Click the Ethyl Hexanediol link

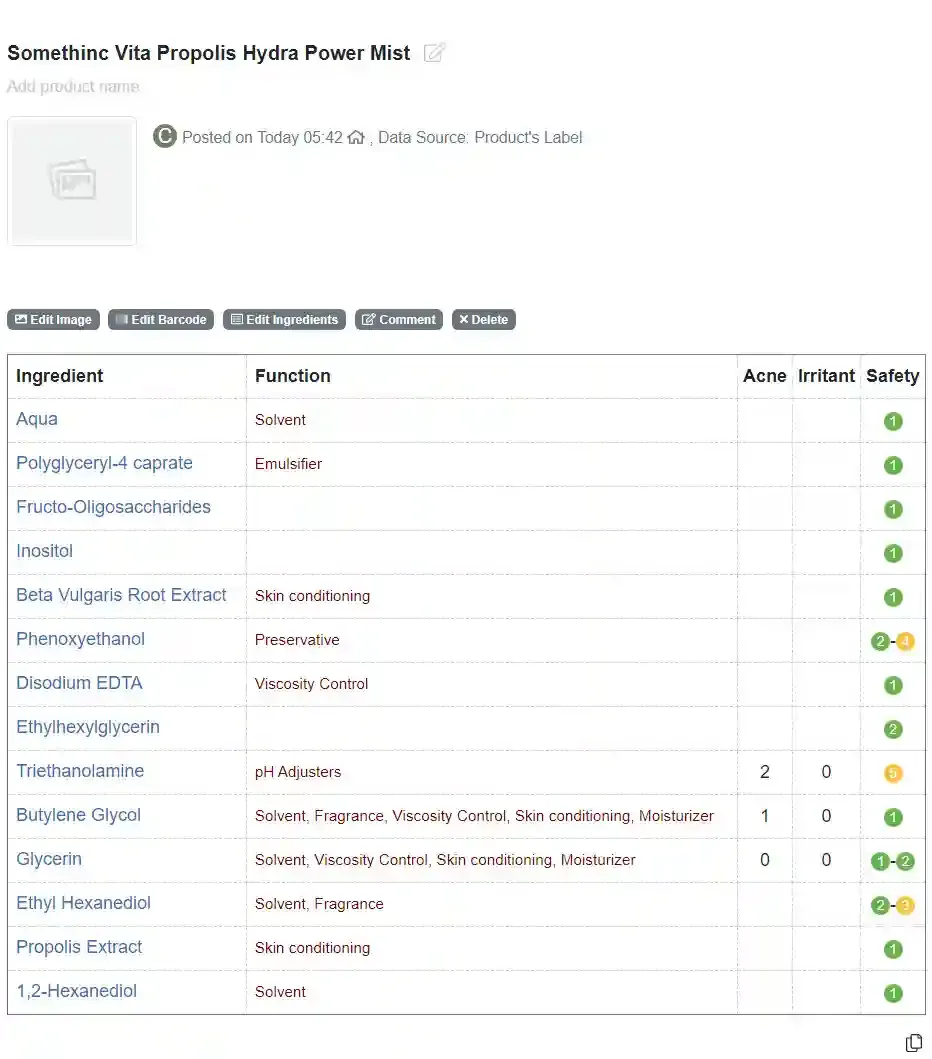[x=84, y=903]
